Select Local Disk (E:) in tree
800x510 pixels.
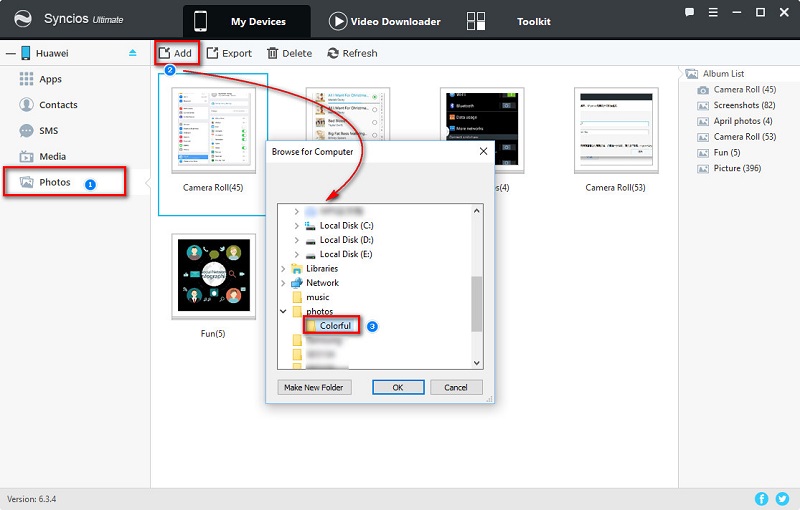(346, 254)
